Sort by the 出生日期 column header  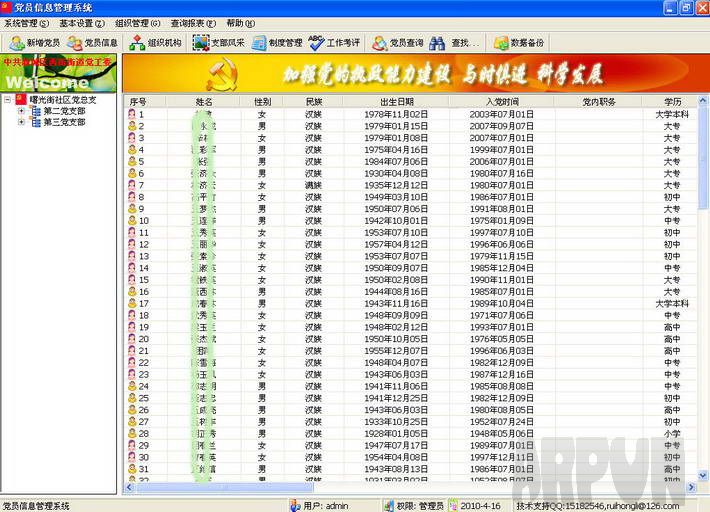tap(396, 101)
